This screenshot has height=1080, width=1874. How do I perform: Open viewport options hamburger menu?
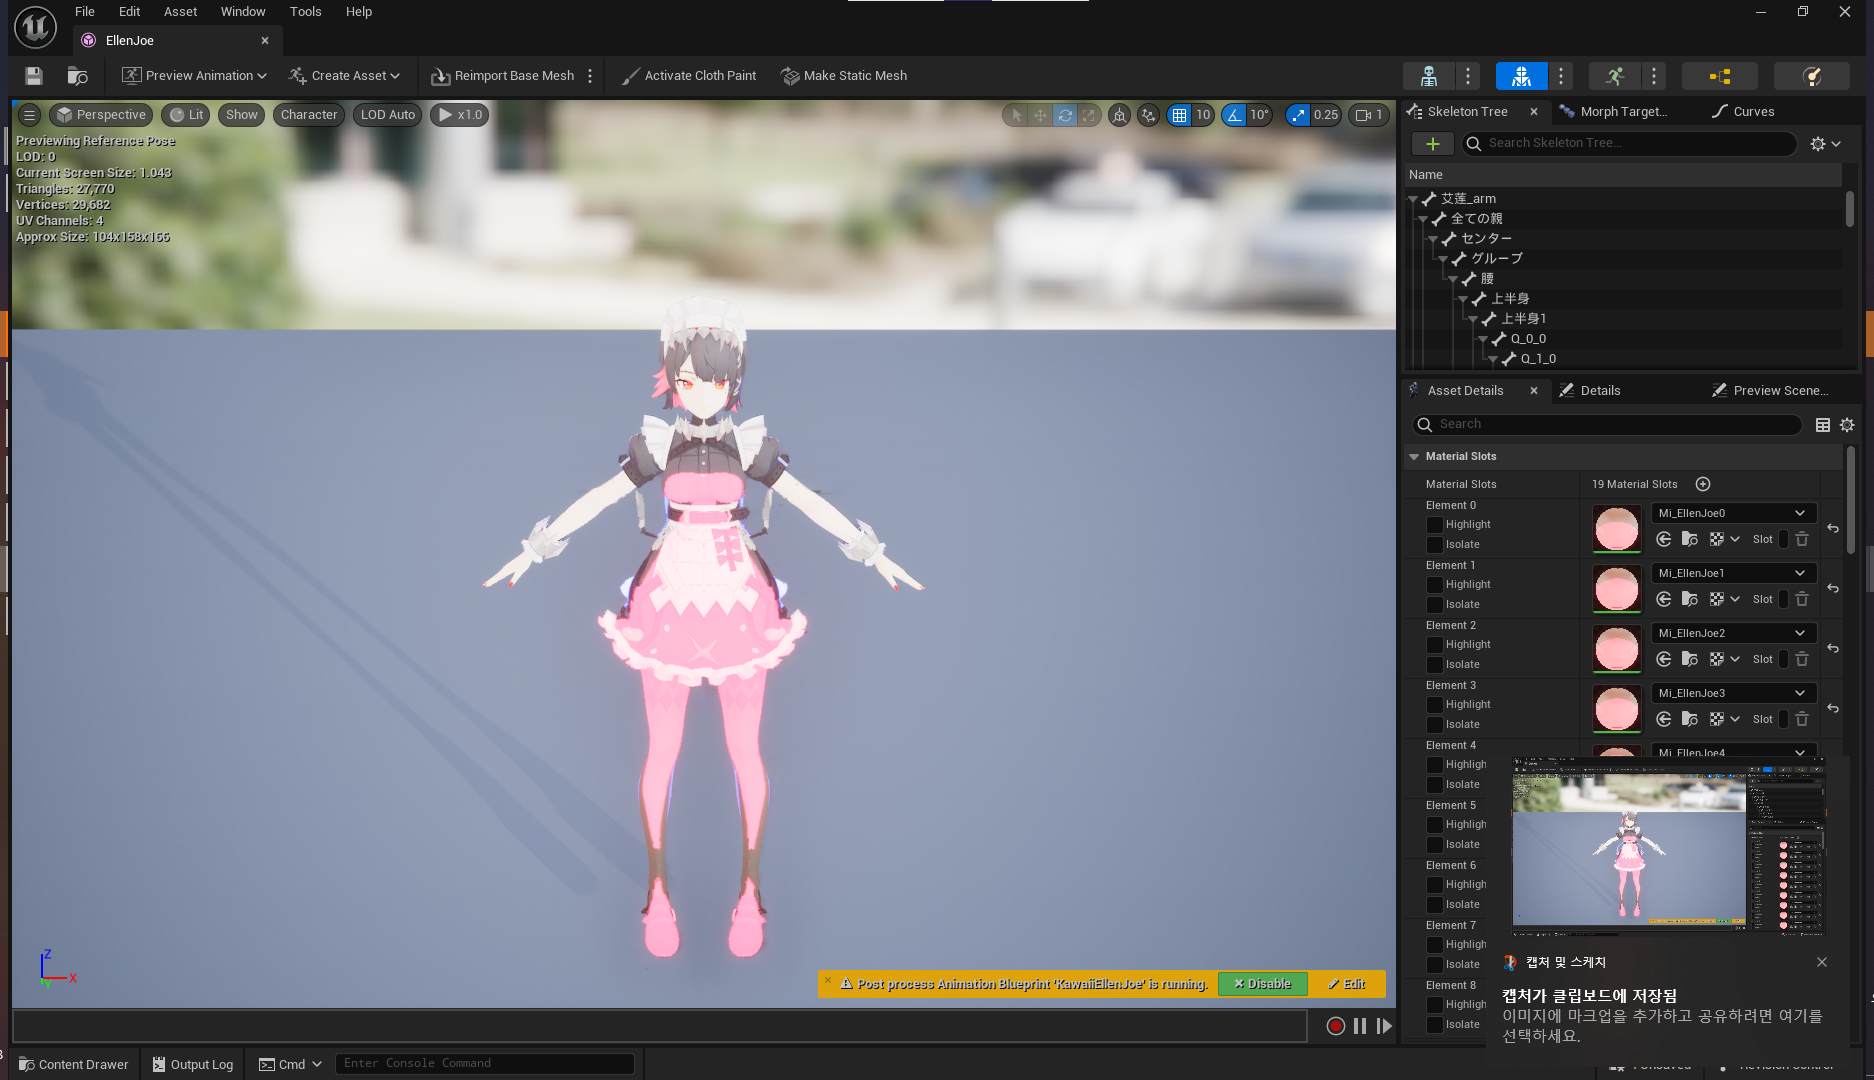coord(30,115)
